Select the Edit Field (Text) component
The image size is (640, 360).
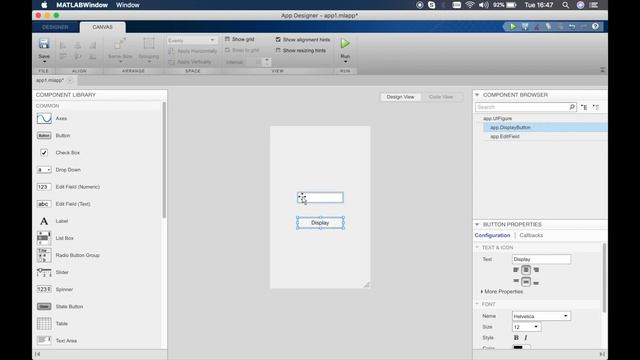[x=73, y=204]
